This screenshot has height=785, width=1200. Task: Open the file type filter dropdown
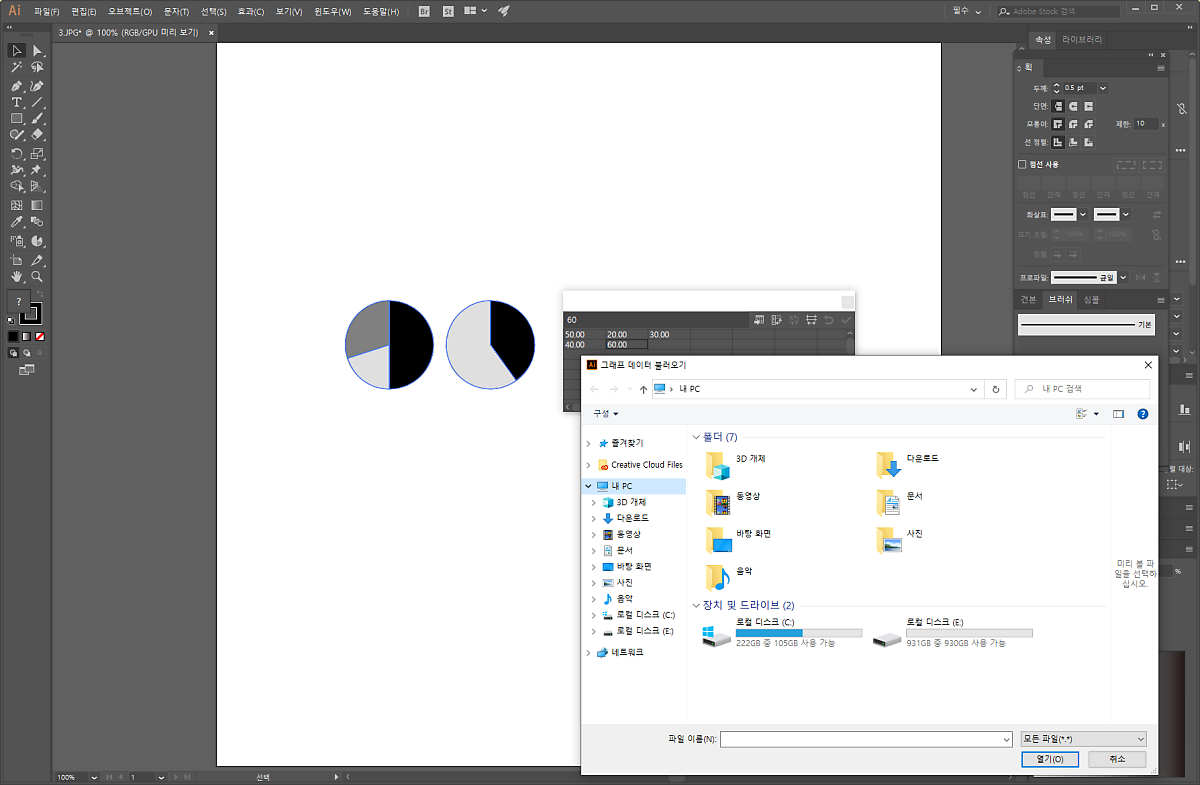coord(1083,739)
